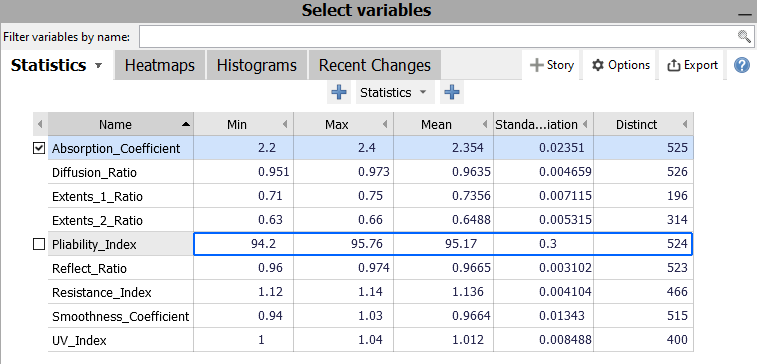
Task: Expand the Statistics view dropdown arrow
Action: pyautogui.click(x=98, y=66)
